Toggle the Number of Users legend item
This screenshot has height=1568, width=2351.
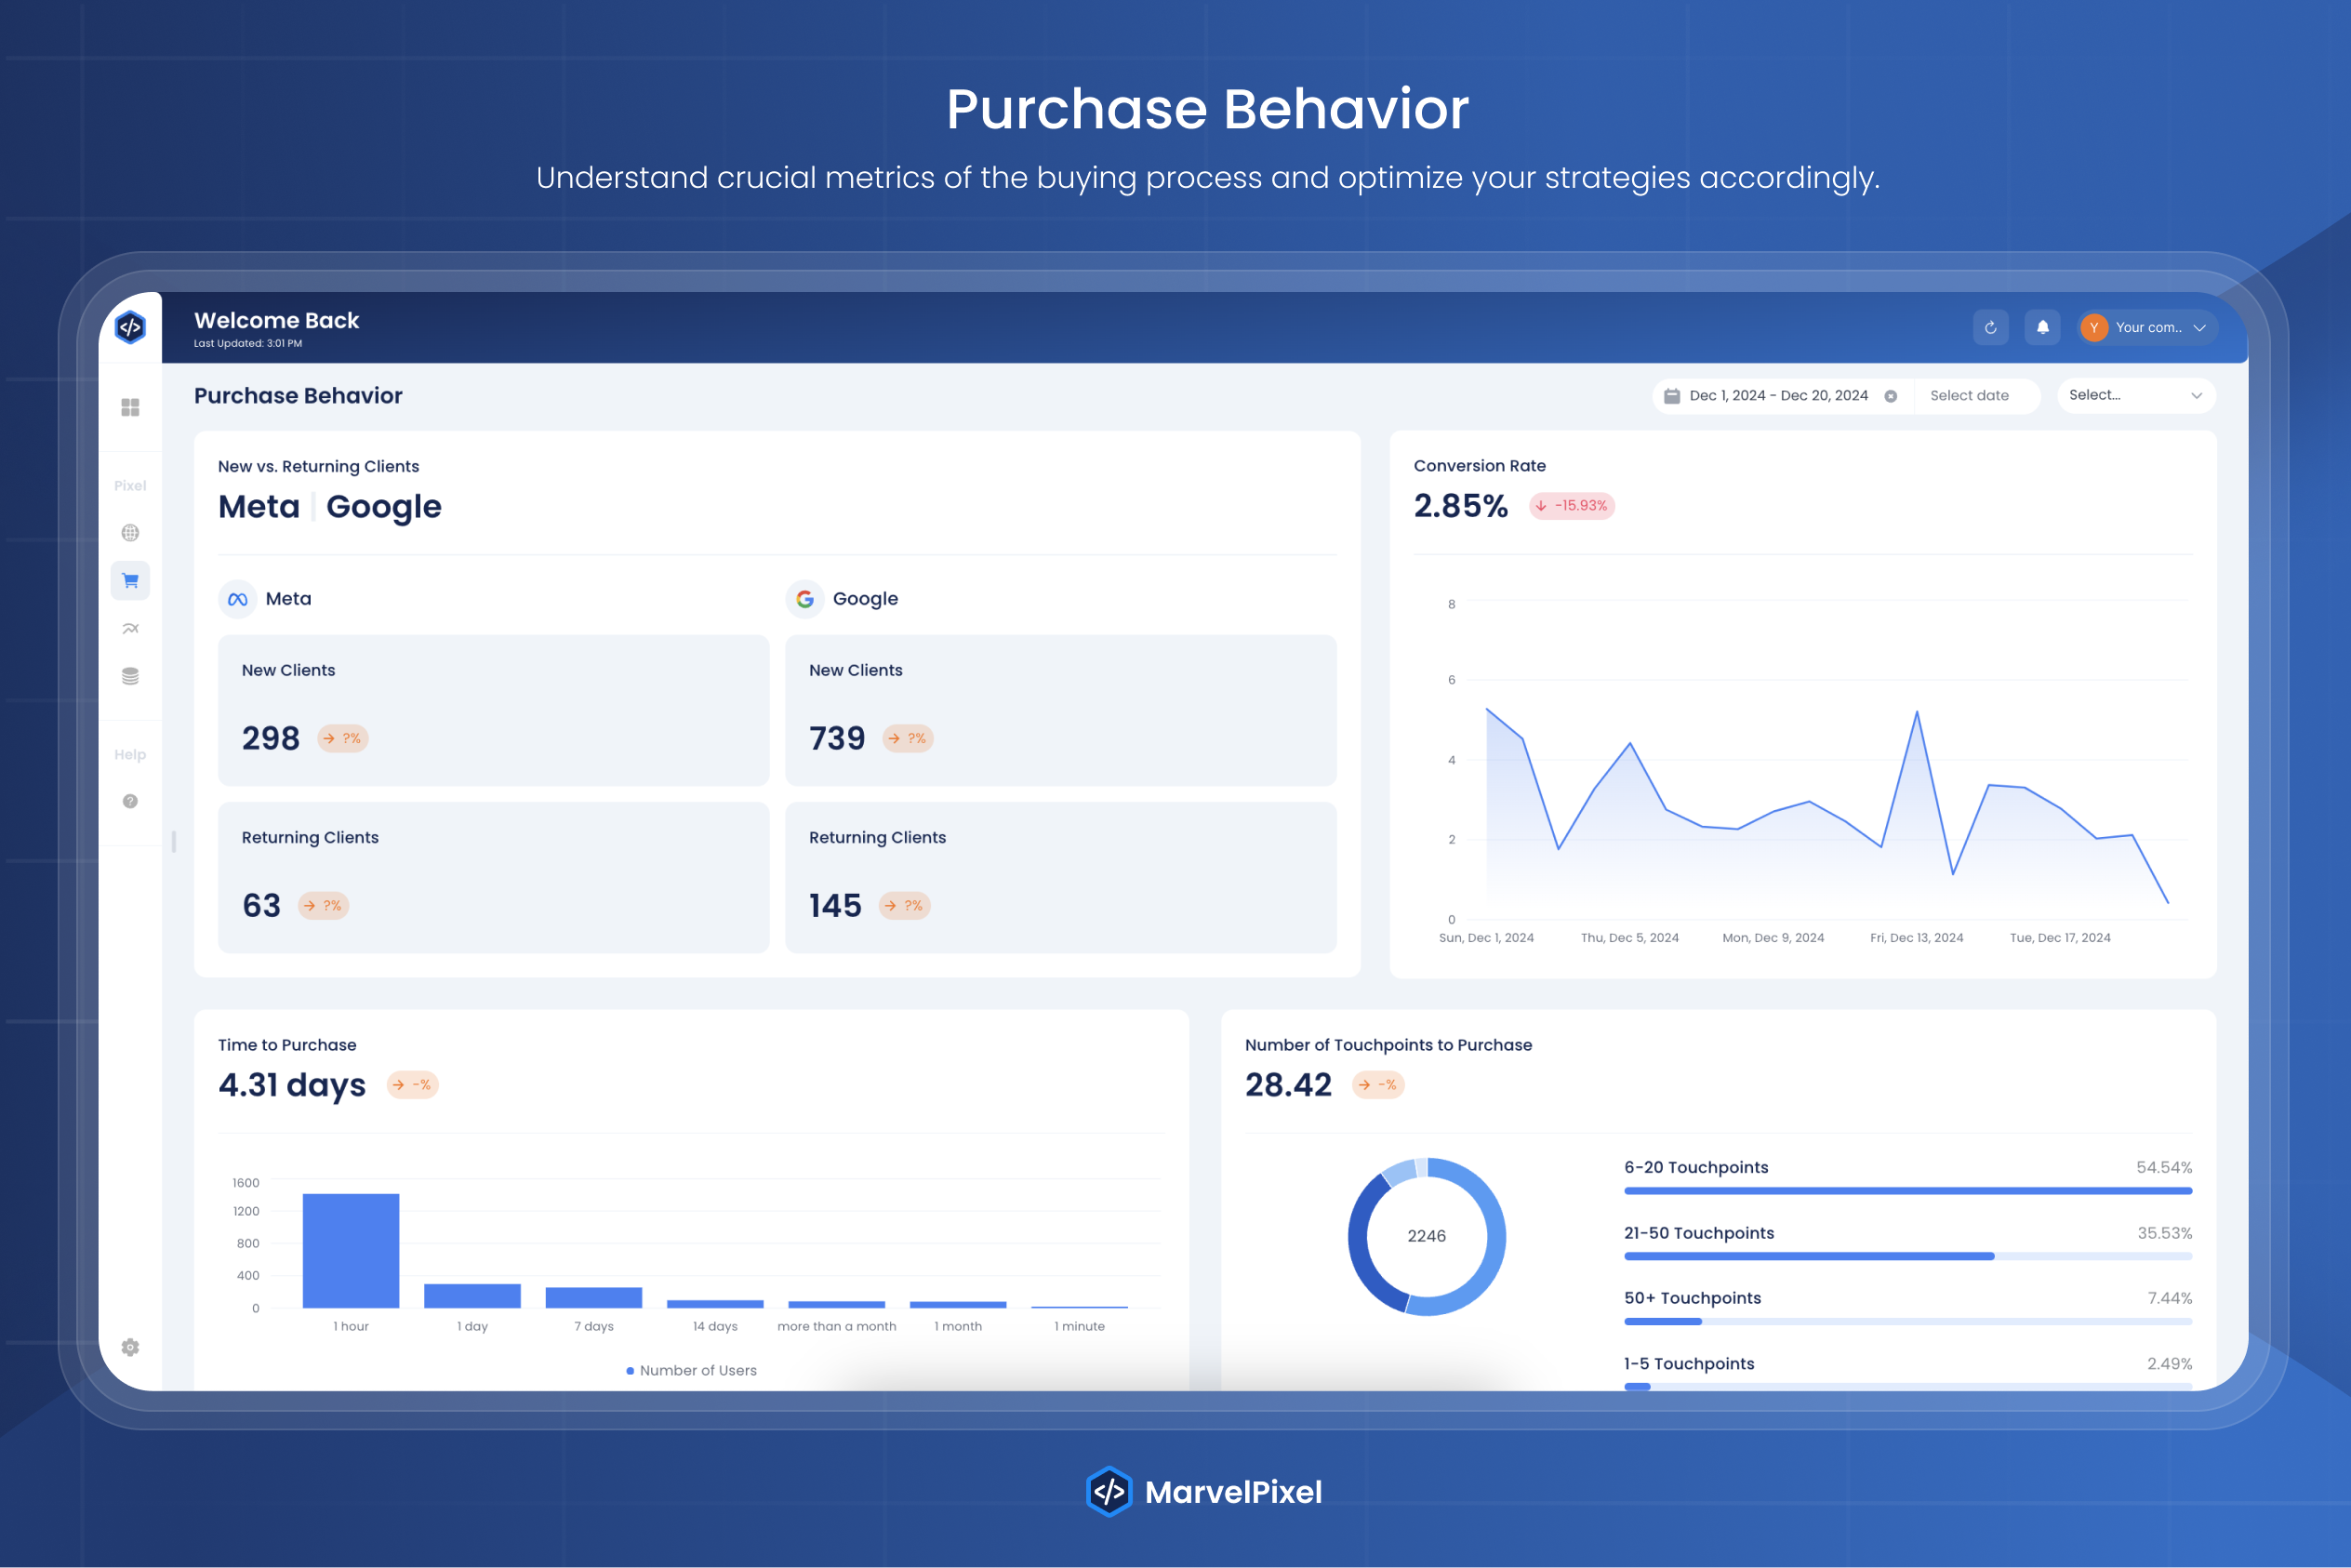[x=691, y=1370]
